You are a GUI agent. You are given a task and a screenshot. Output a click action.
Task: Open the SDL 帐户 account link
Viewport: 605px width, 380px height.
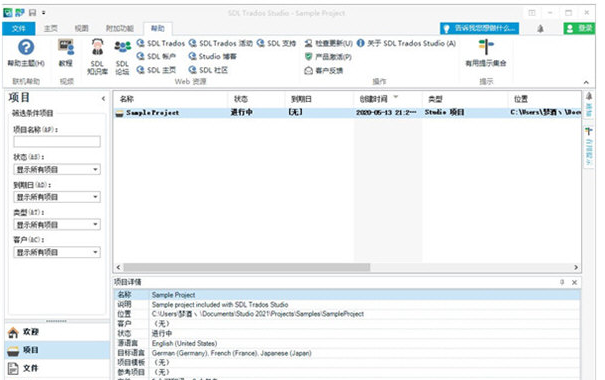(x=156, y=56)
